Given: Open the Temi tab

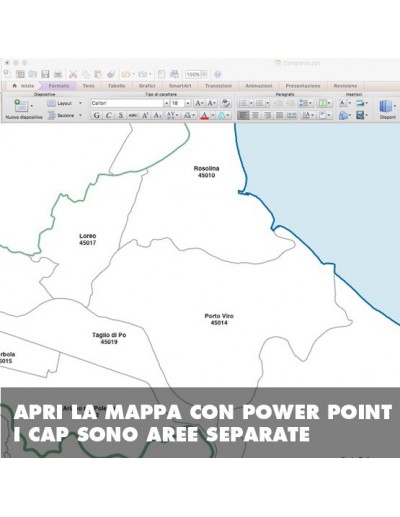Looking at the screenshot, I should 88,86.
